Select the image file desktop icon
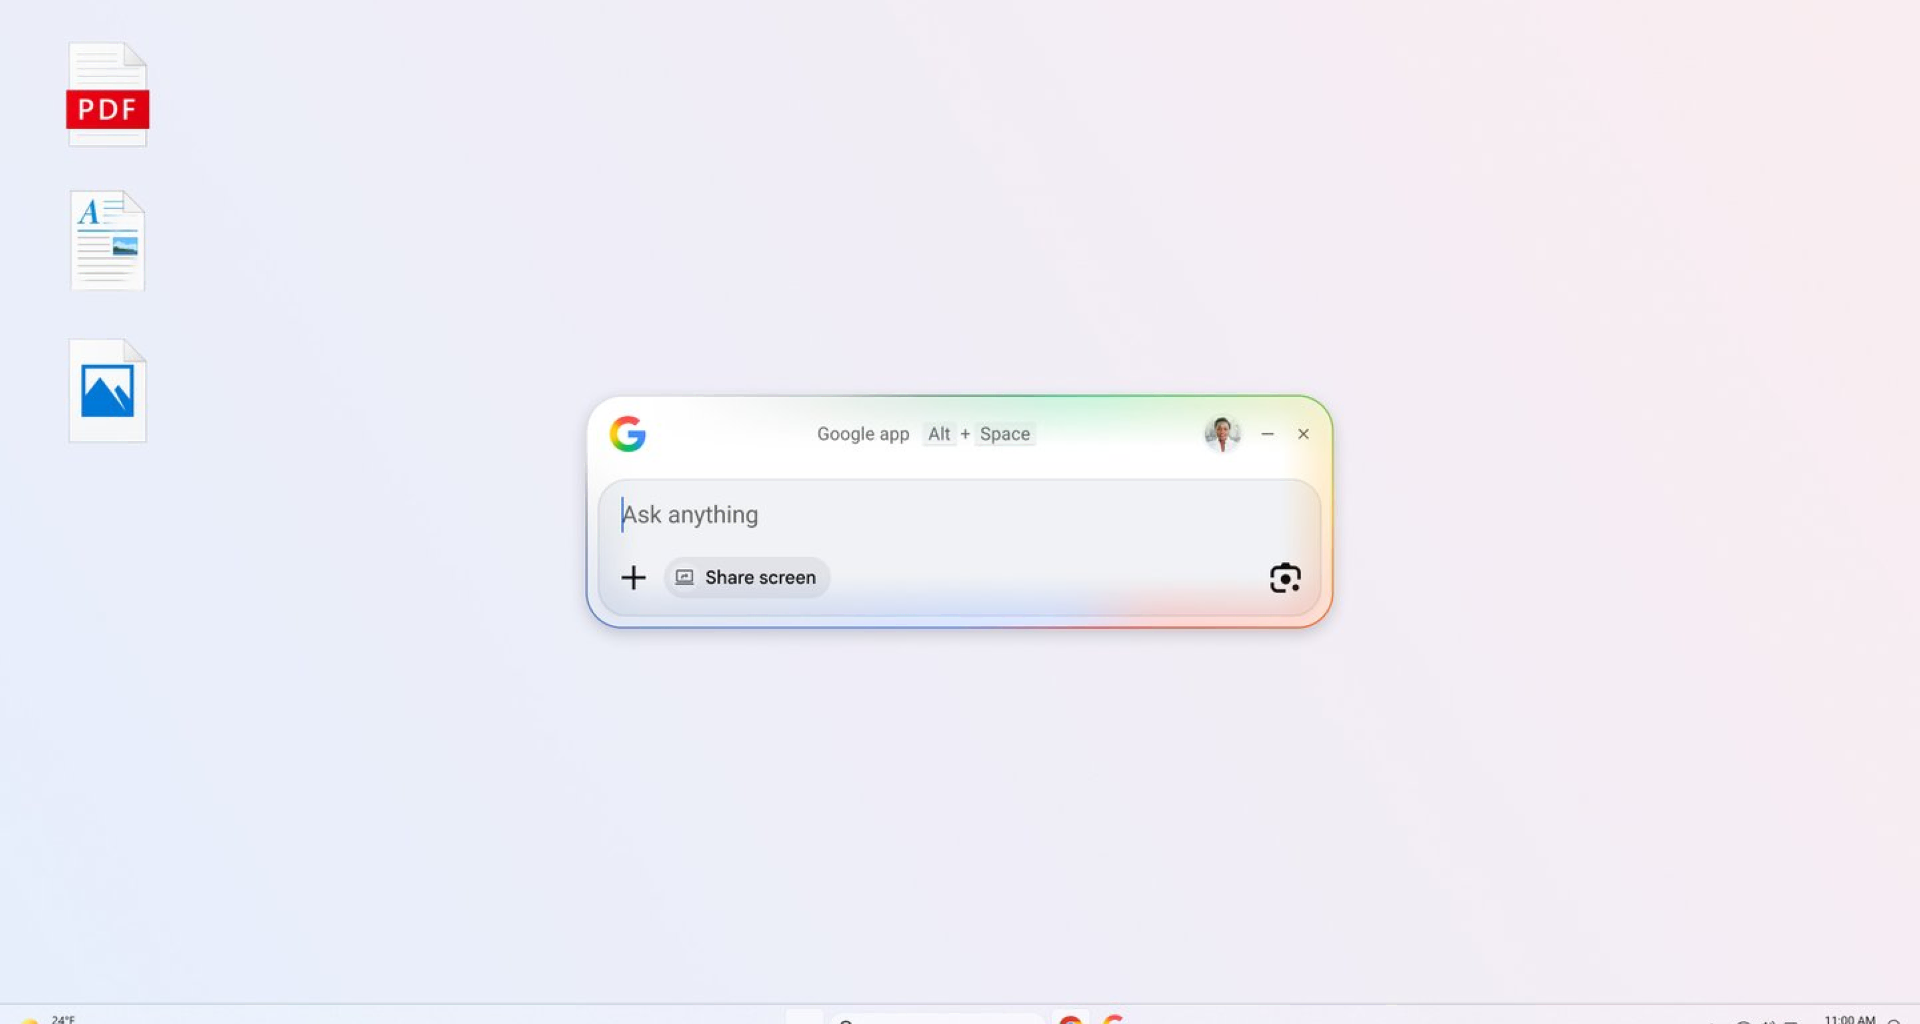 108,391
